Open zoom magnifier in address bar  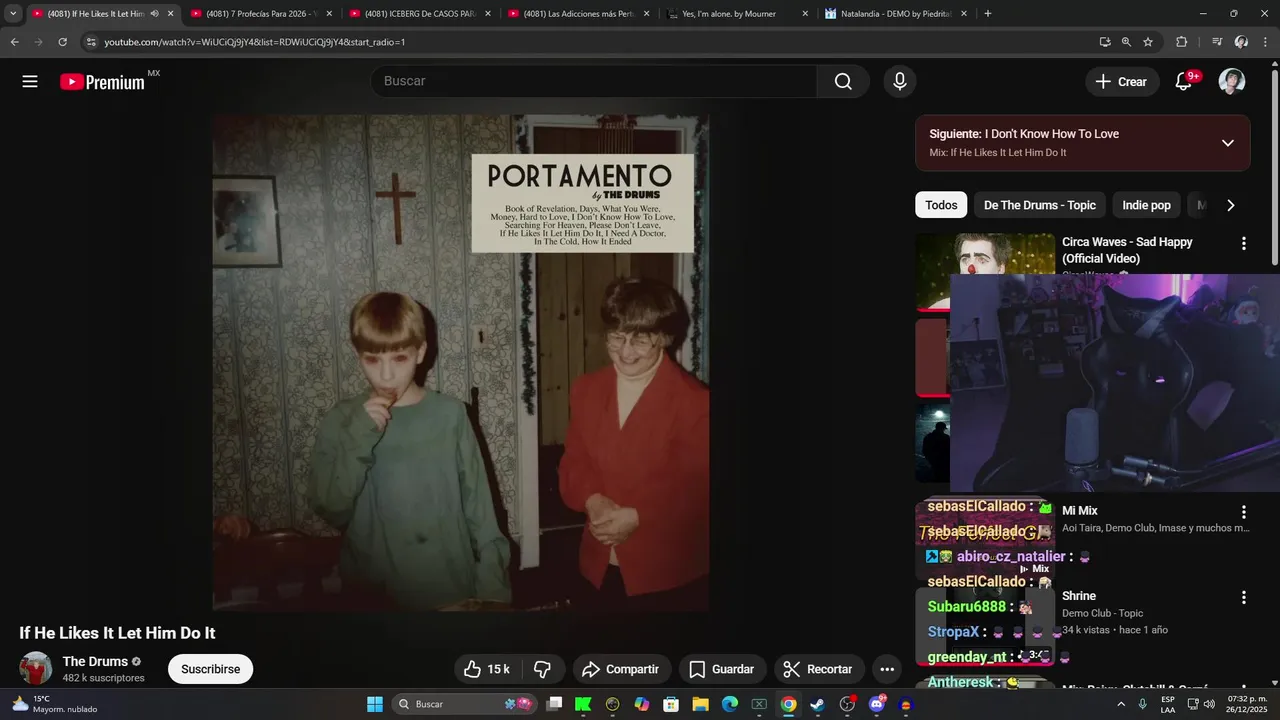[x=1126, y=42]
